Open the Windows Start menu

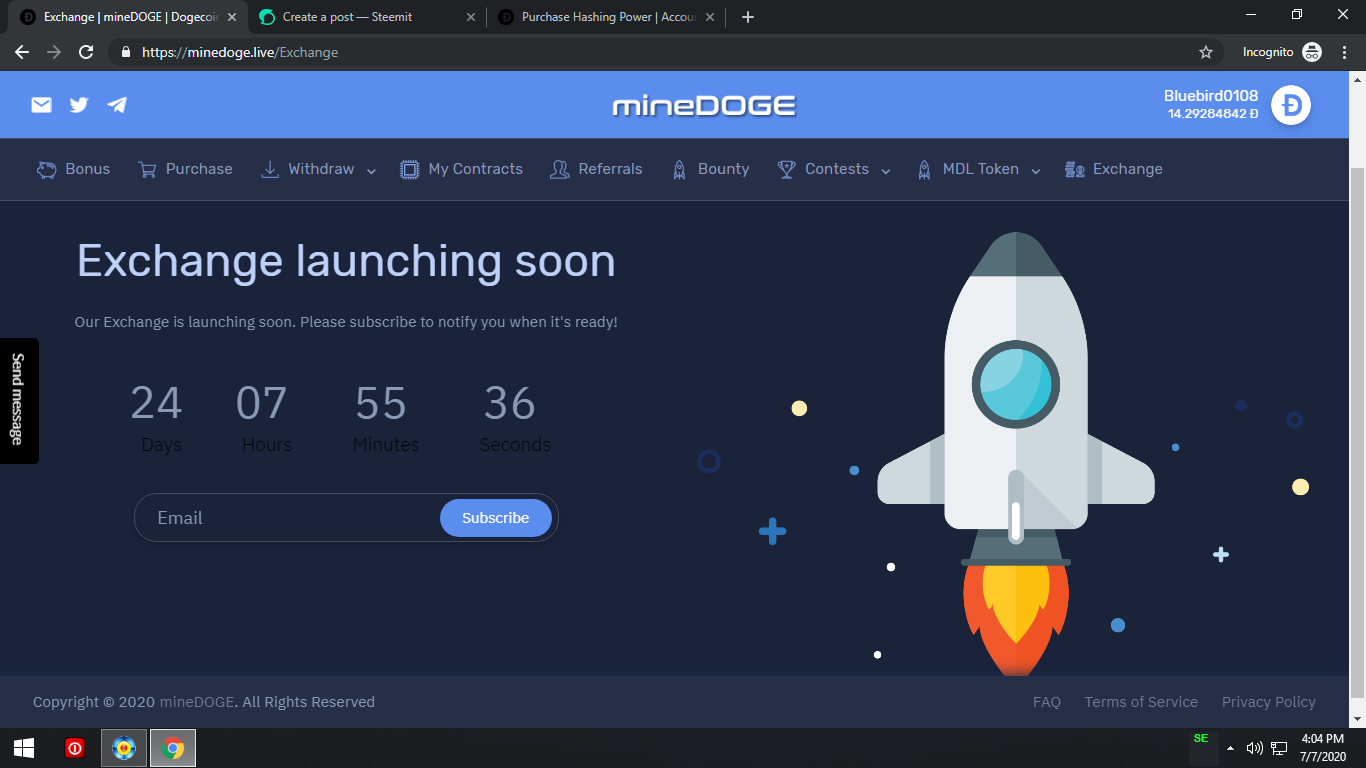(x=24, y=748)
